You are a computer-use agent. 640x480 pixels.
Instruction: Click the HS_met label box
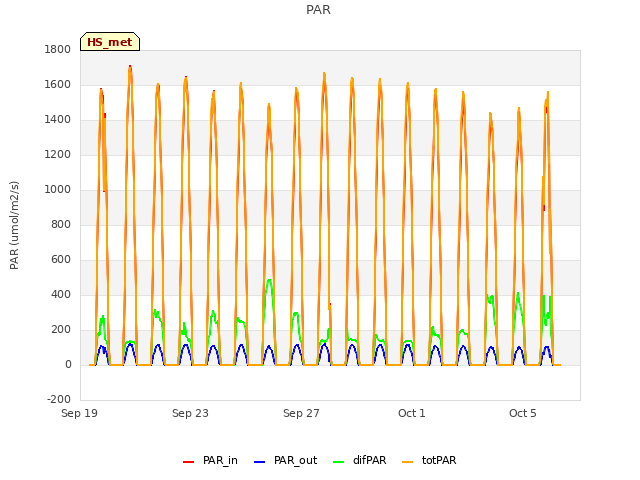pyautogui.click(x=110, y=42)
